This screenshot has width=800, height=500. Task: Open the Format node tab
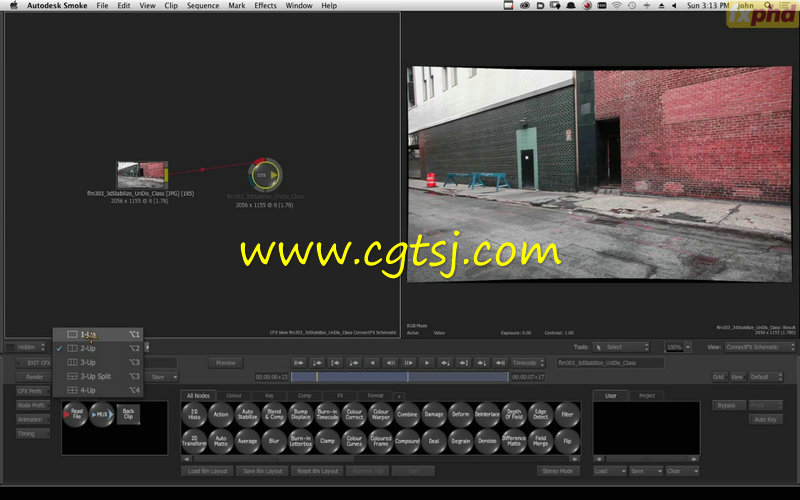click(x=375, y=396)
